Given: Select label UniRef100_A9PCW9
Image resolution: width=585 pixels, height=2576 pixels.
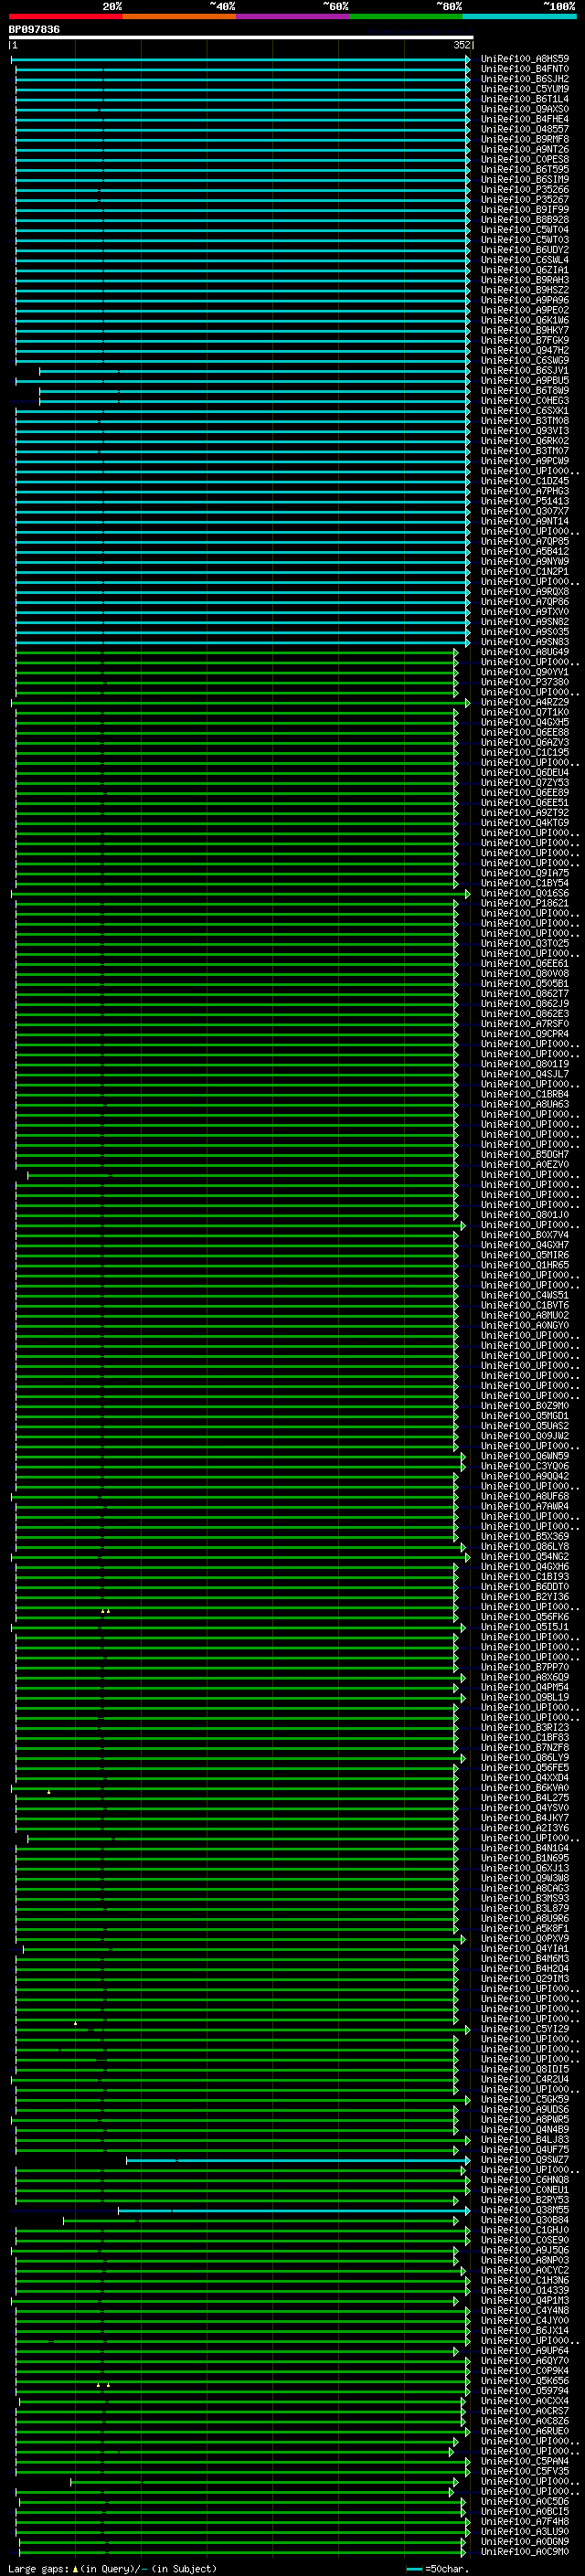Looking at the screenshot, I should click(525, 461).
